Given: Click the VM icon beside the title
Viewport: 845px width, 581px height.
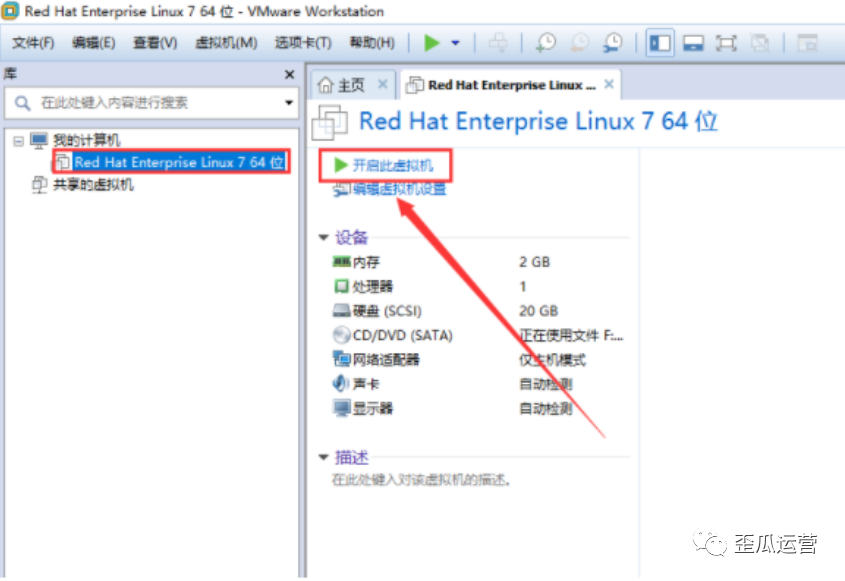Looking at the screenshot, I should (329, 122).
